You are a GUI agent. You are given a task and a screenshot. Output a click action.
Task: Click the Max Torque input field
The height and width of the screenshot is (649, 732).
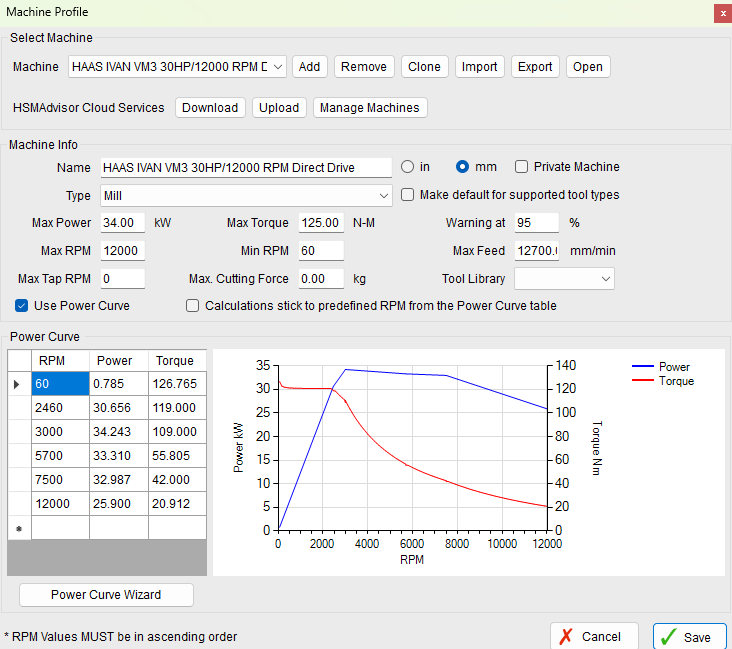point(321,223)
